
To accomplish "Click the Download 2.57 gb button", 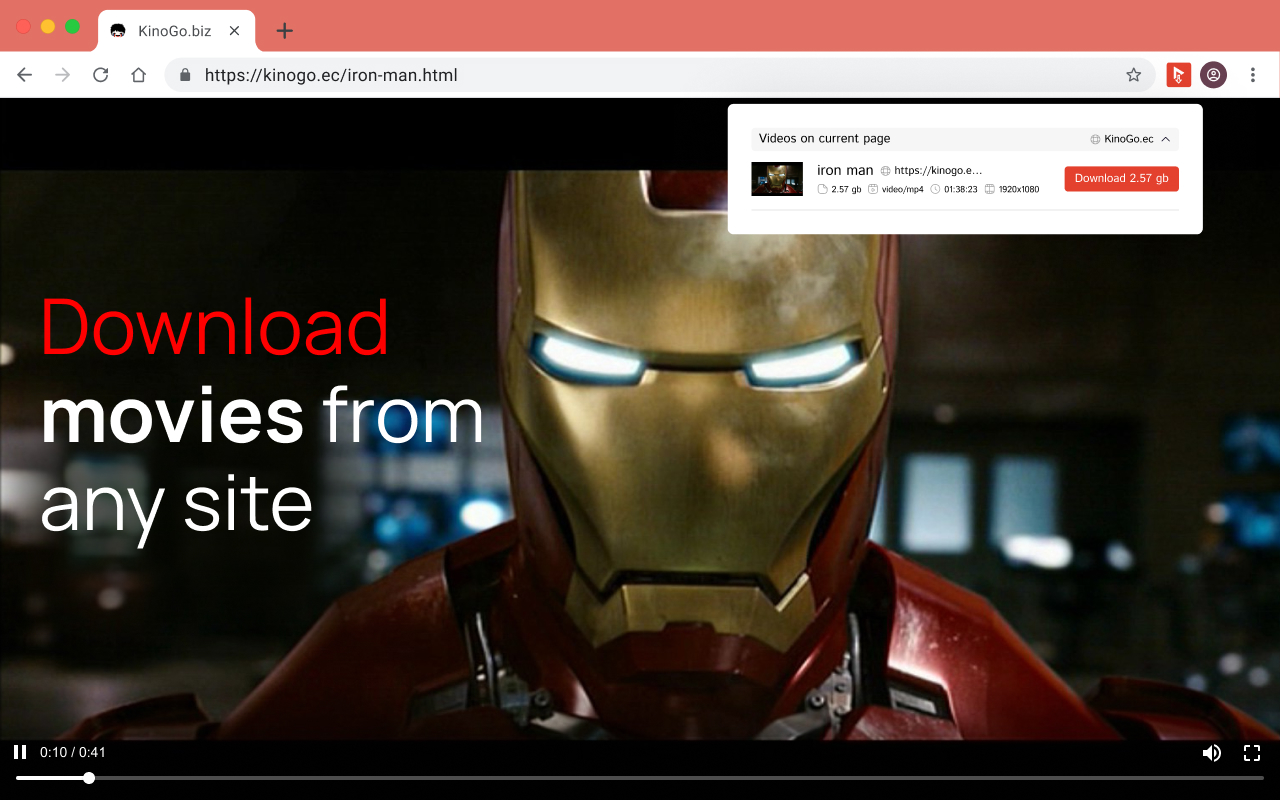I will pyautogui.click(x=1121, y=179).
